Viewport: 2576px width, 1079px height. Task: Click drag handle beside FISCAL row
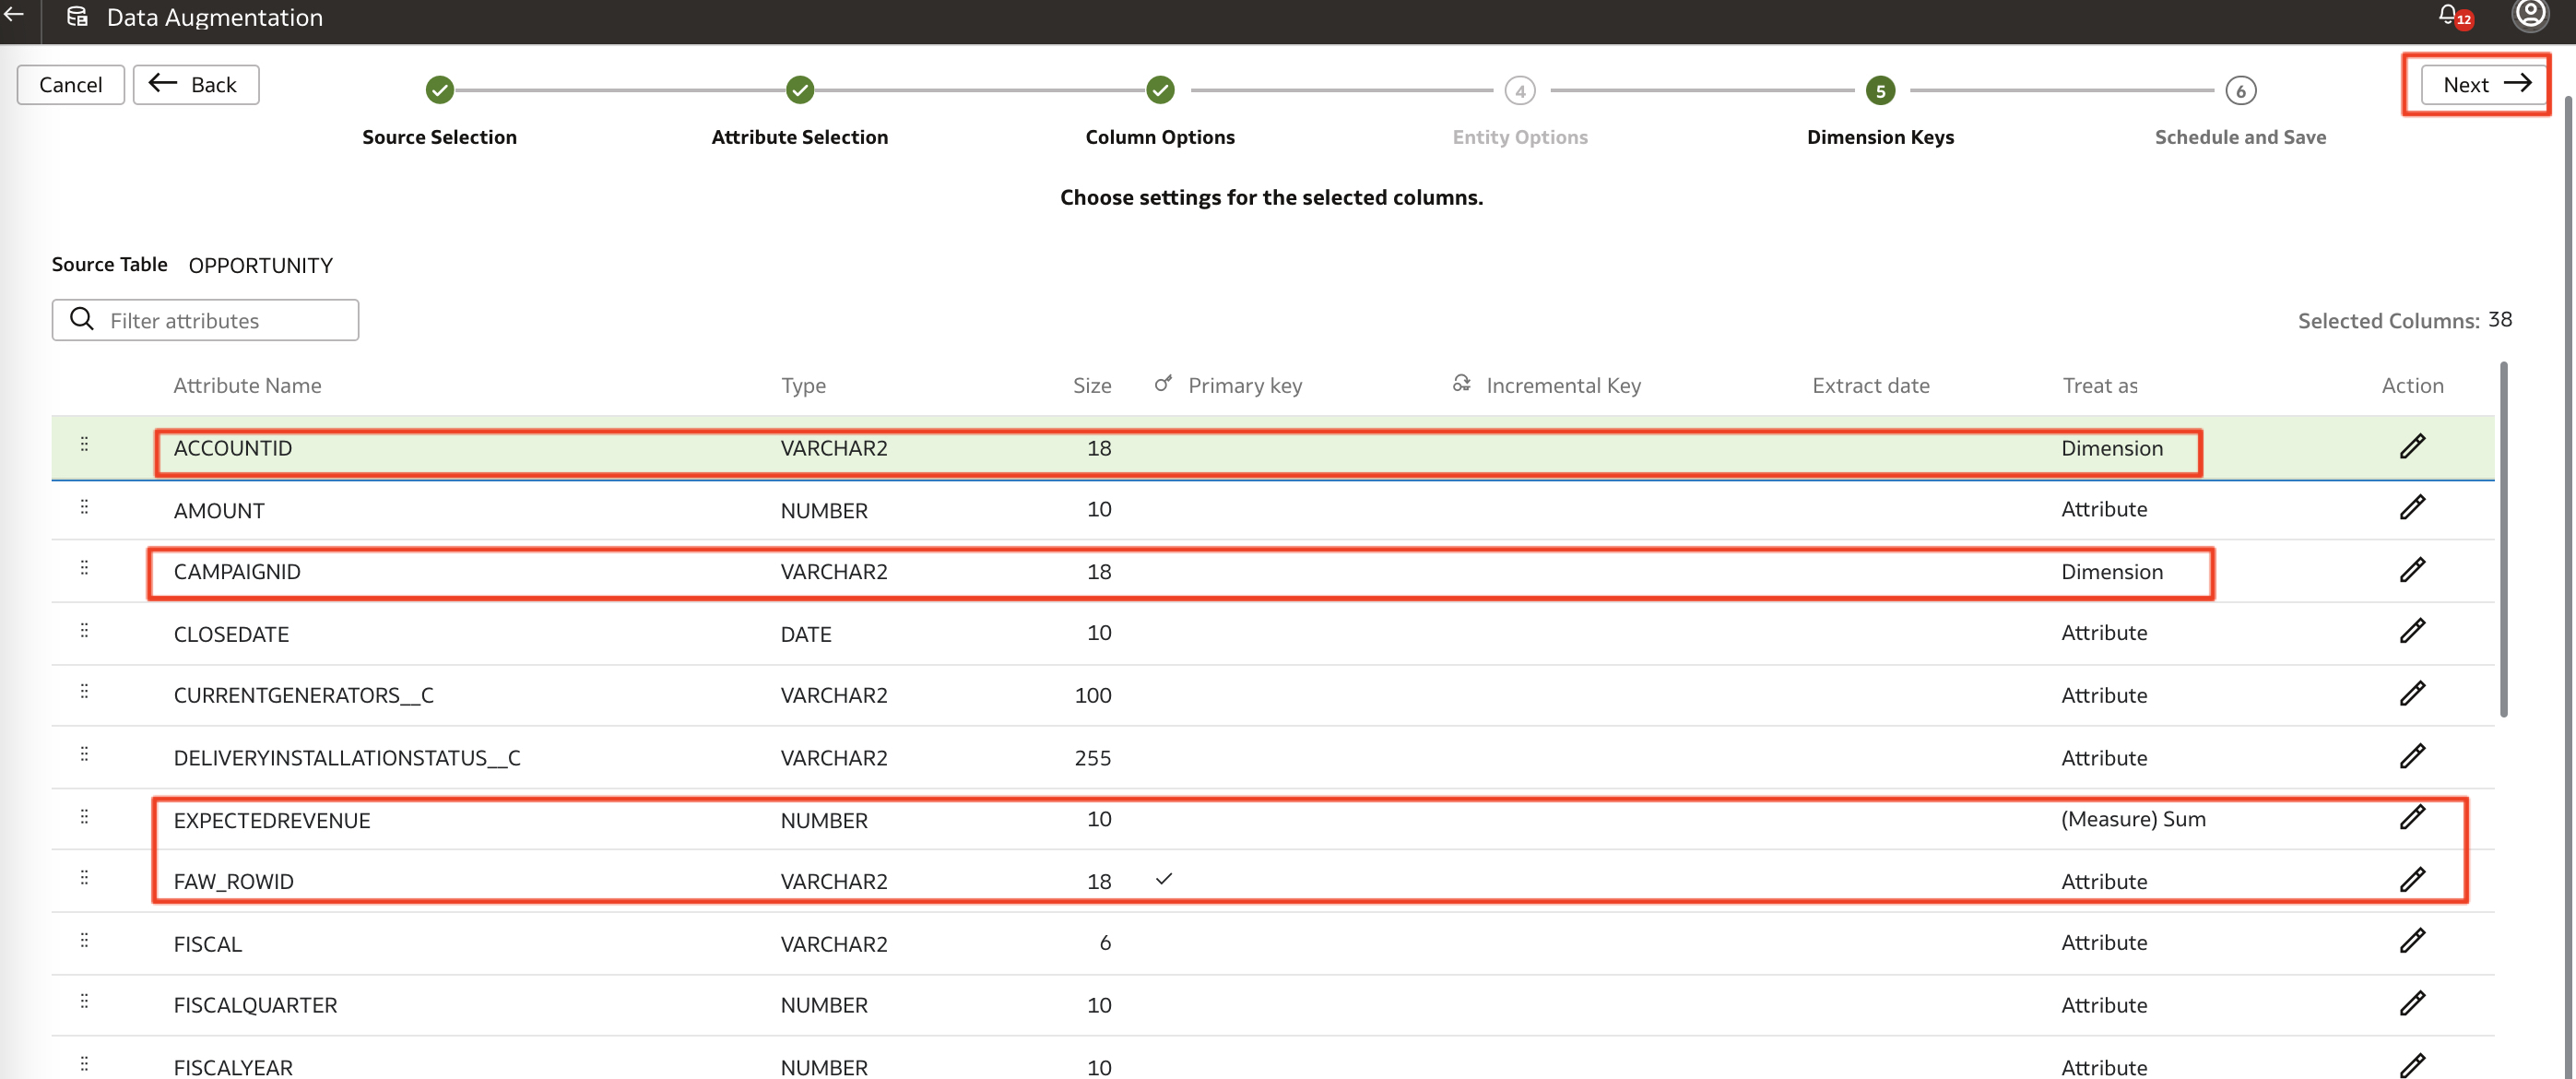pyautogui.click(x=84, y=941)
